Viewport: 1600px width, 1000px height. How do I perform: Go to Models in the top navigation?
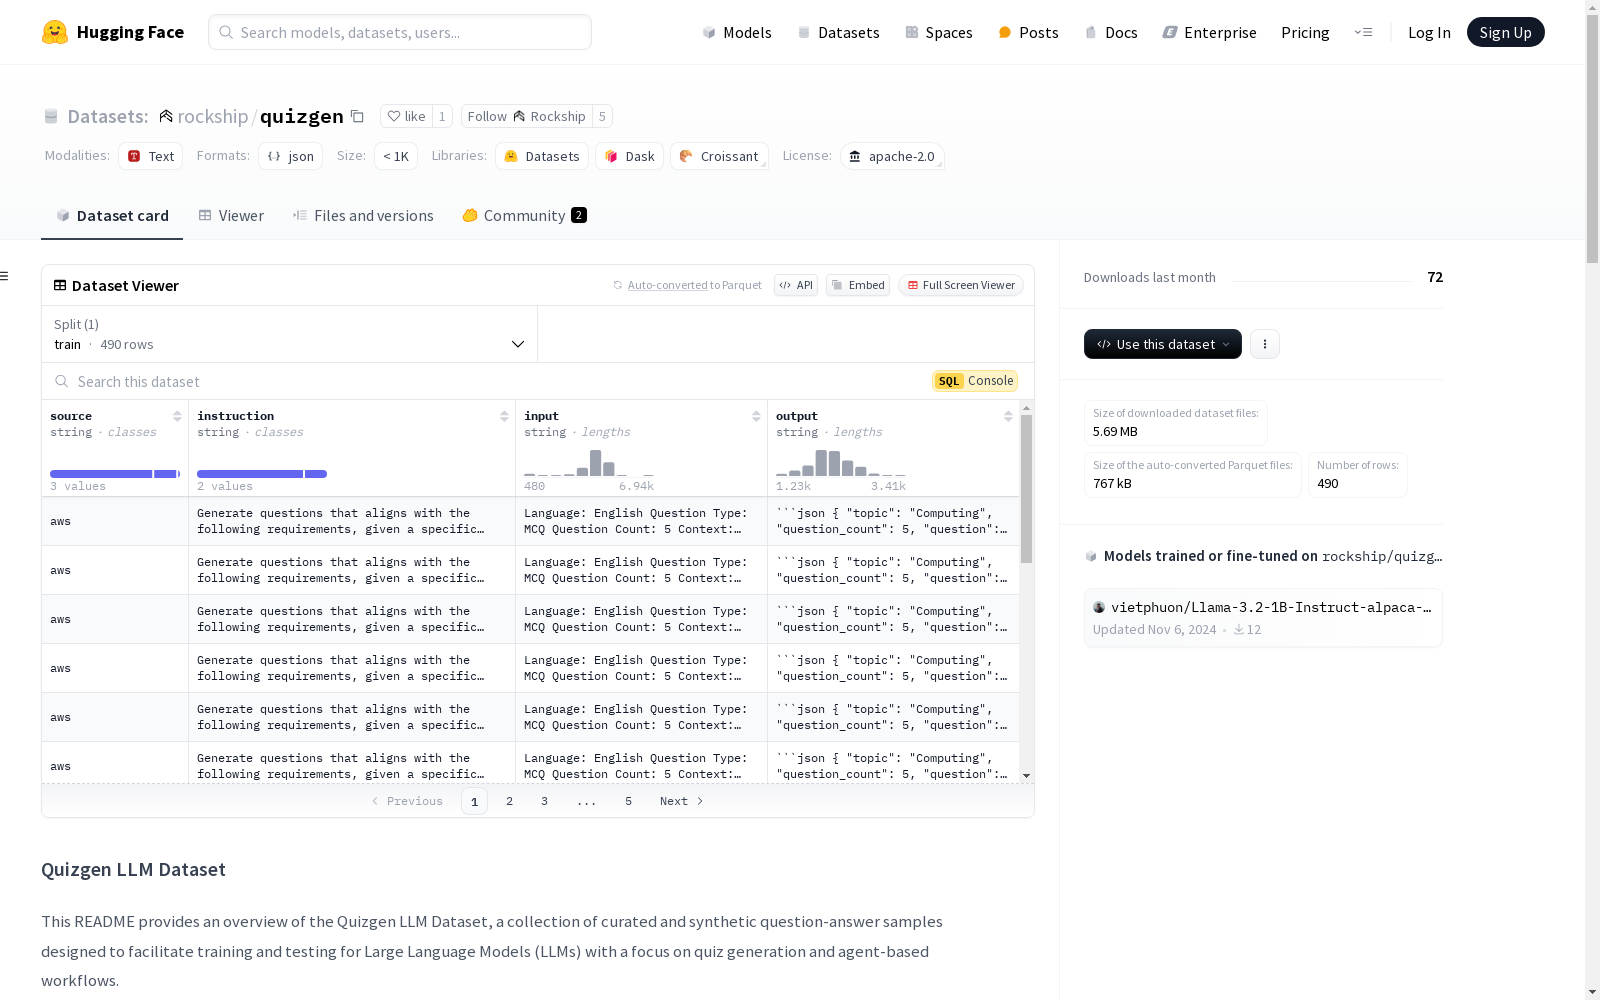(x=737, y=32)
